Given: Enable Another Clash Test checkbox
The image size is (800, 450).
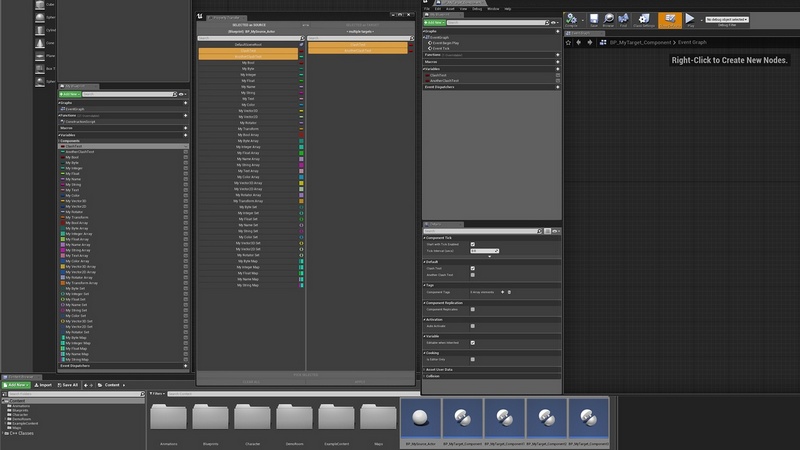Looking at the screenshot, I should [473, 275].
